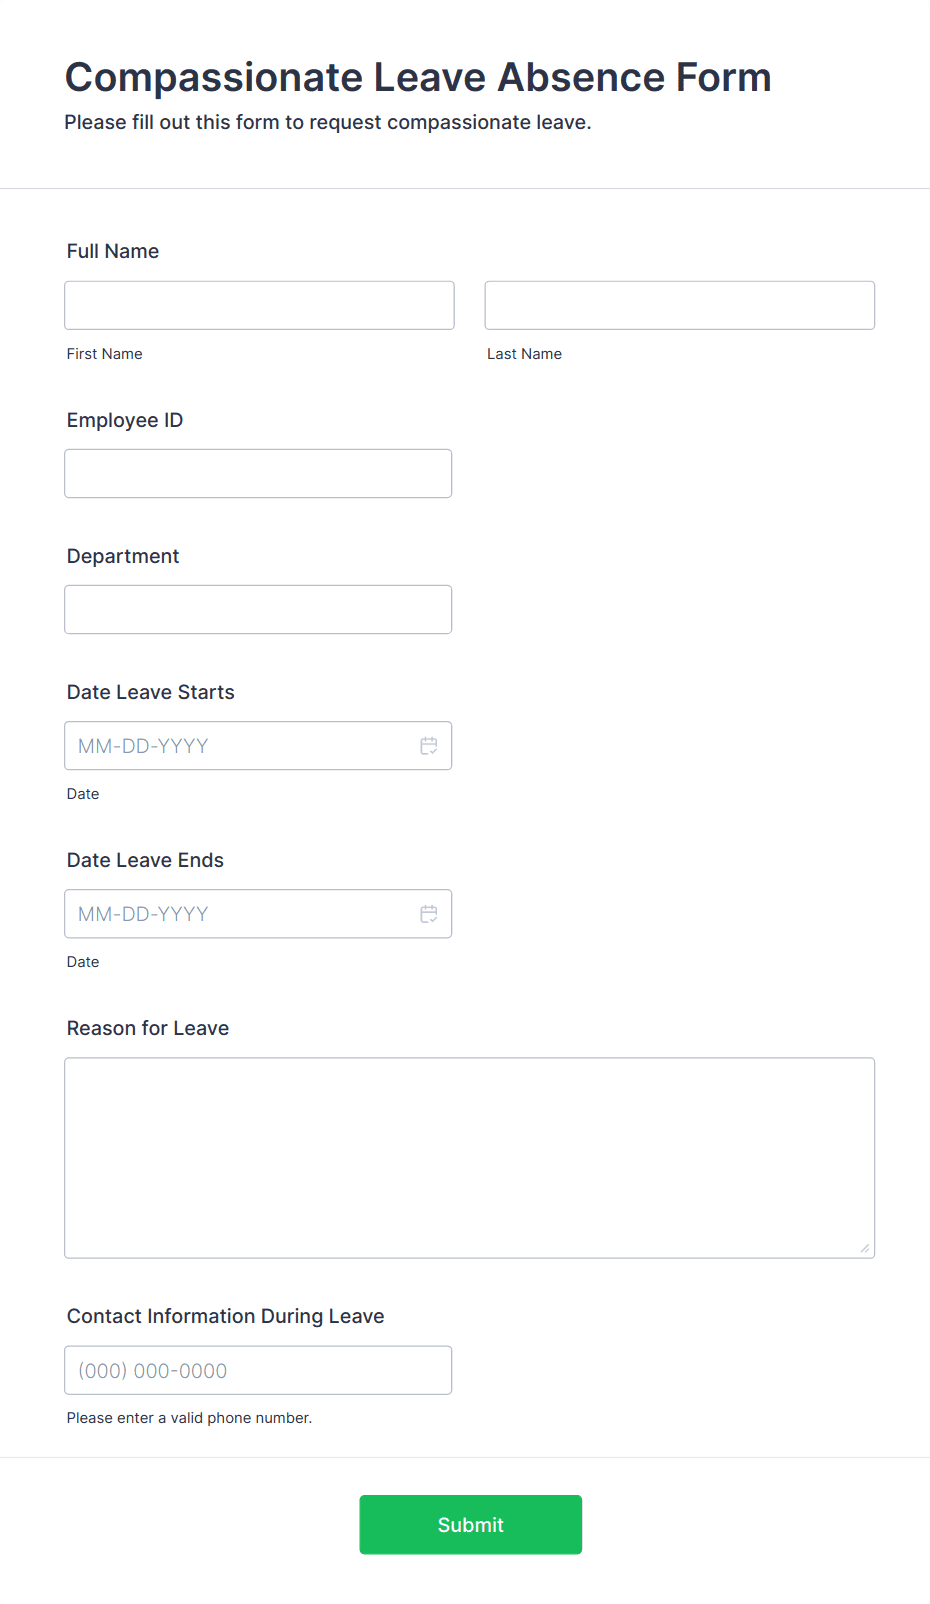Click the Contact Information During Leave label

[x=225, y=1316]
